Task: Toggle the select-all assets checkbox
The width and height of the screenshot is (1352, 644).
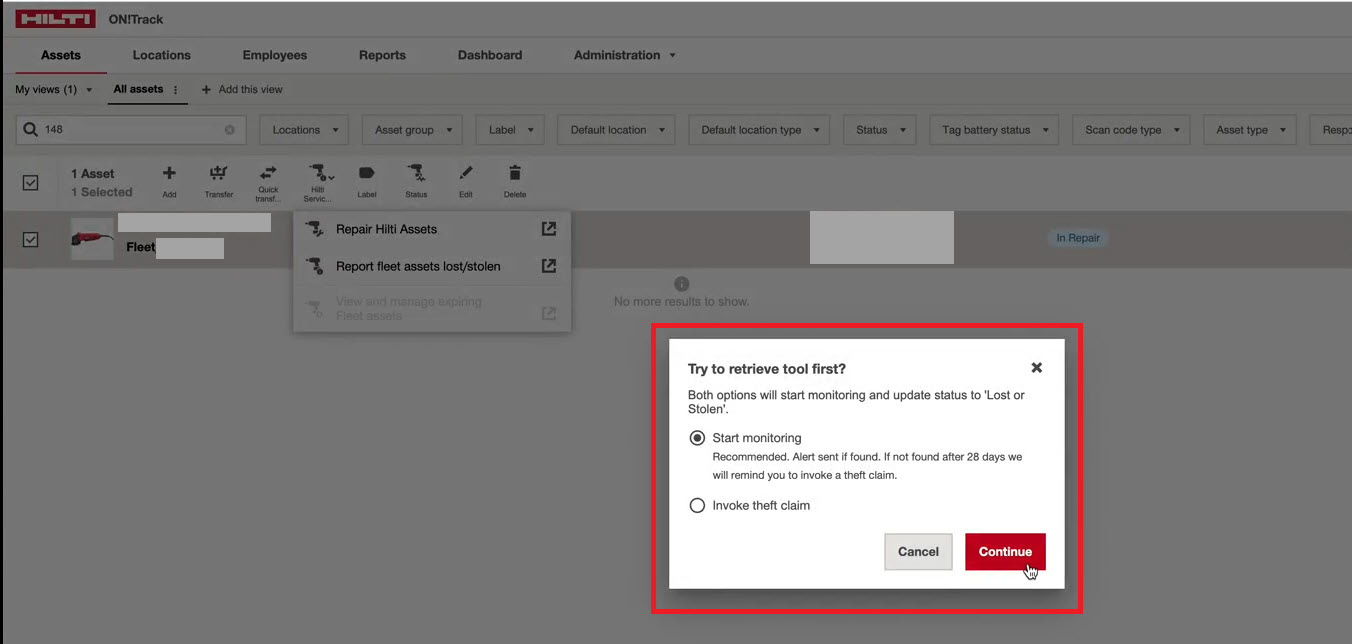Action: 31,182
